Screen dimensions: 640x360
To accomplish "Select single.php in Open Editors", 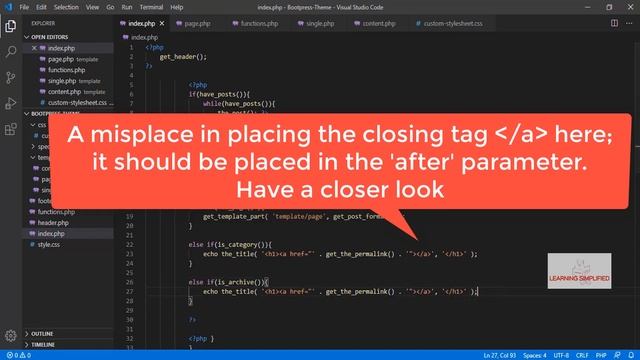I will click(x=68, y=81).
